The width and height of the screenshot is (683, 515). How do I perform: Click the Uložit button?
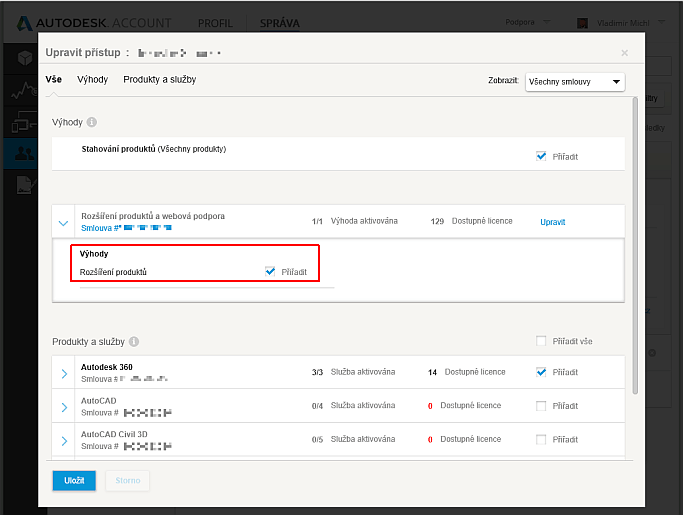[x=74, y=480]
